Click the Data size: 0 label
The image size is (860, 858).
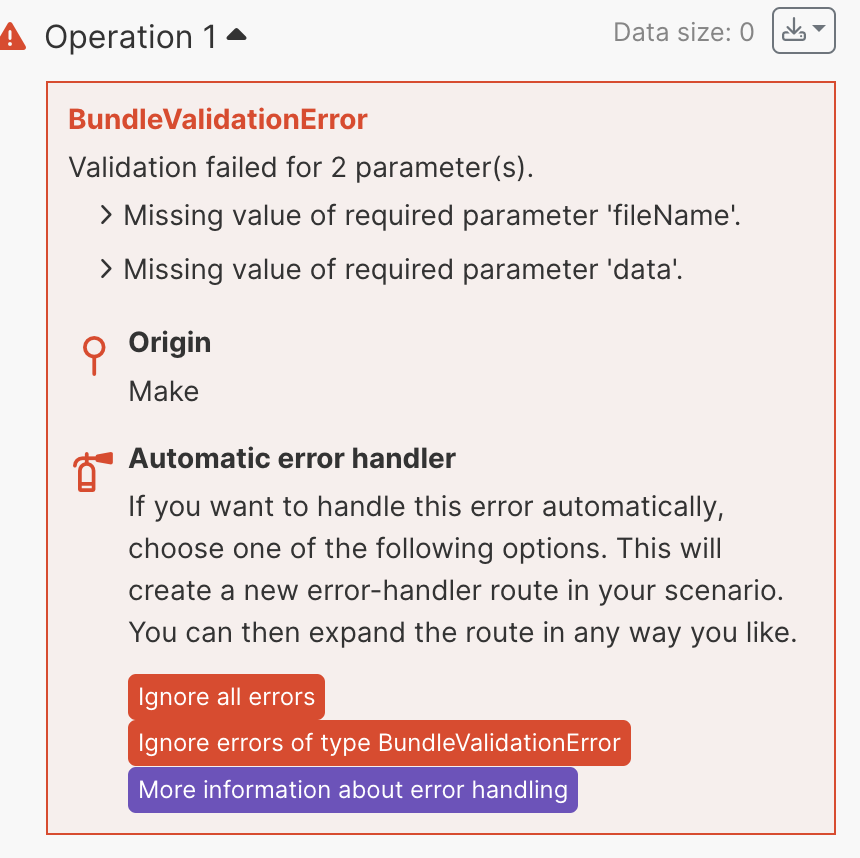tap(684, 33)
